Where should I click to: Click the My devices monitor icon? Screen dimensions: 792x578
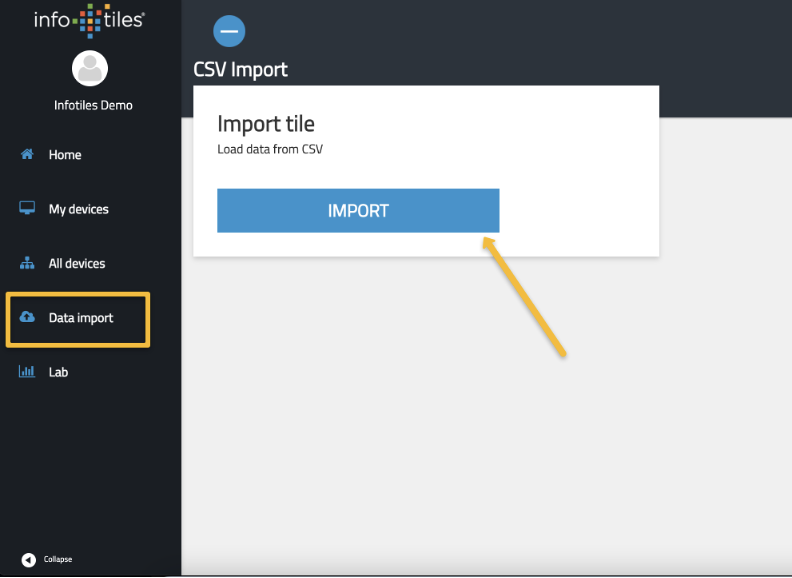(27, 208)
